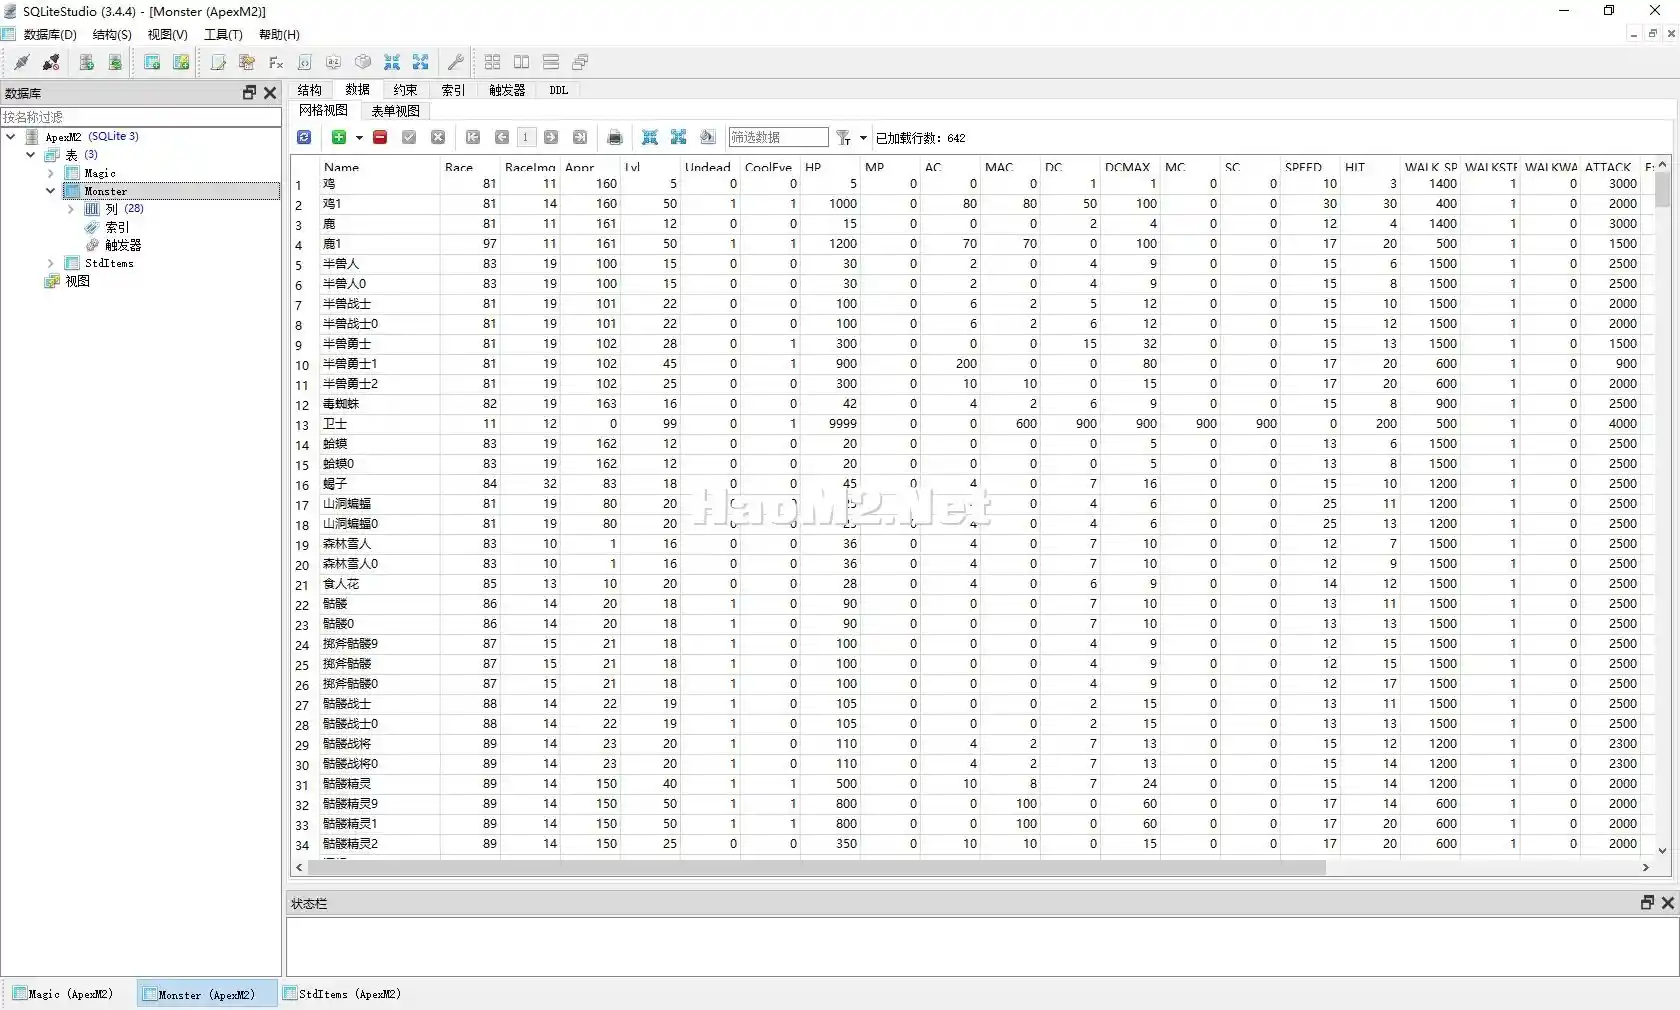Image resolution: width=1680 pixels, height=1010 pixels.
Task: Switch to the 触发器 tab
Action: pyautogui.click(x=507, y=90)
